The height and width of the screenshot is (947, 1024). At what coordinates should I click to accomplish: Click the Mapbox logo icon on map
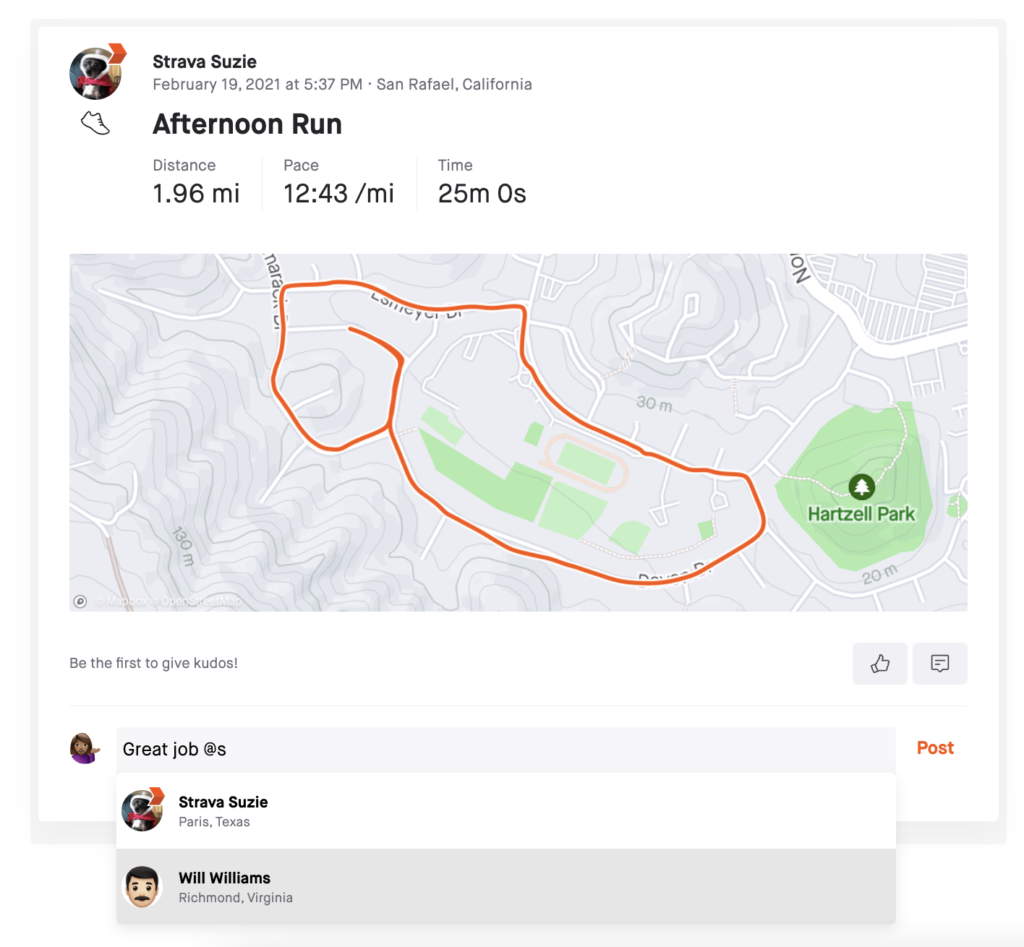[80, 601]
